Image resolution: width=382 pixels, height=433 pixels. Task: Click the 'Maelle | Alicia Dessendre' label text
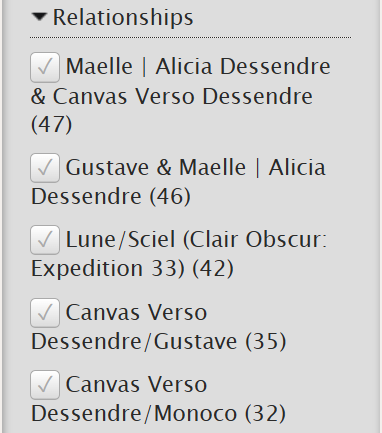[x=198, y=66]
